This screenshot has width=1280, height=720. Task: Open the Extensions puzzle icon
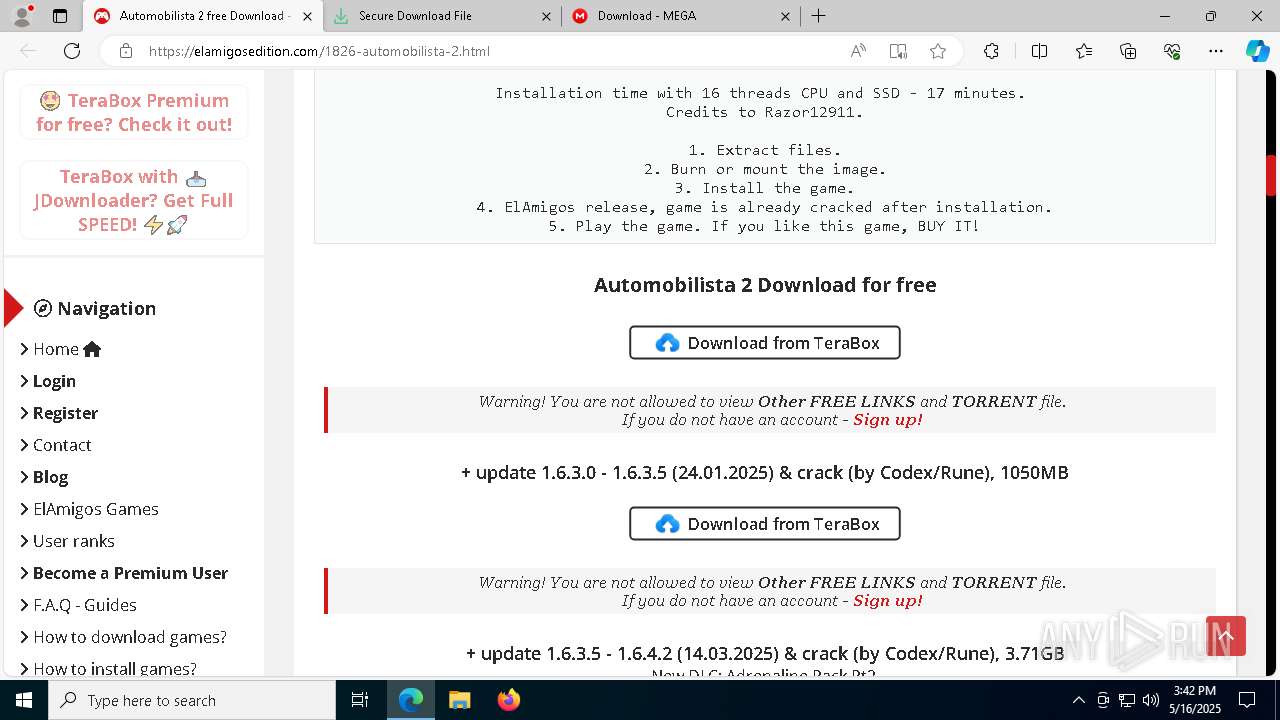[x=991, y=51]
